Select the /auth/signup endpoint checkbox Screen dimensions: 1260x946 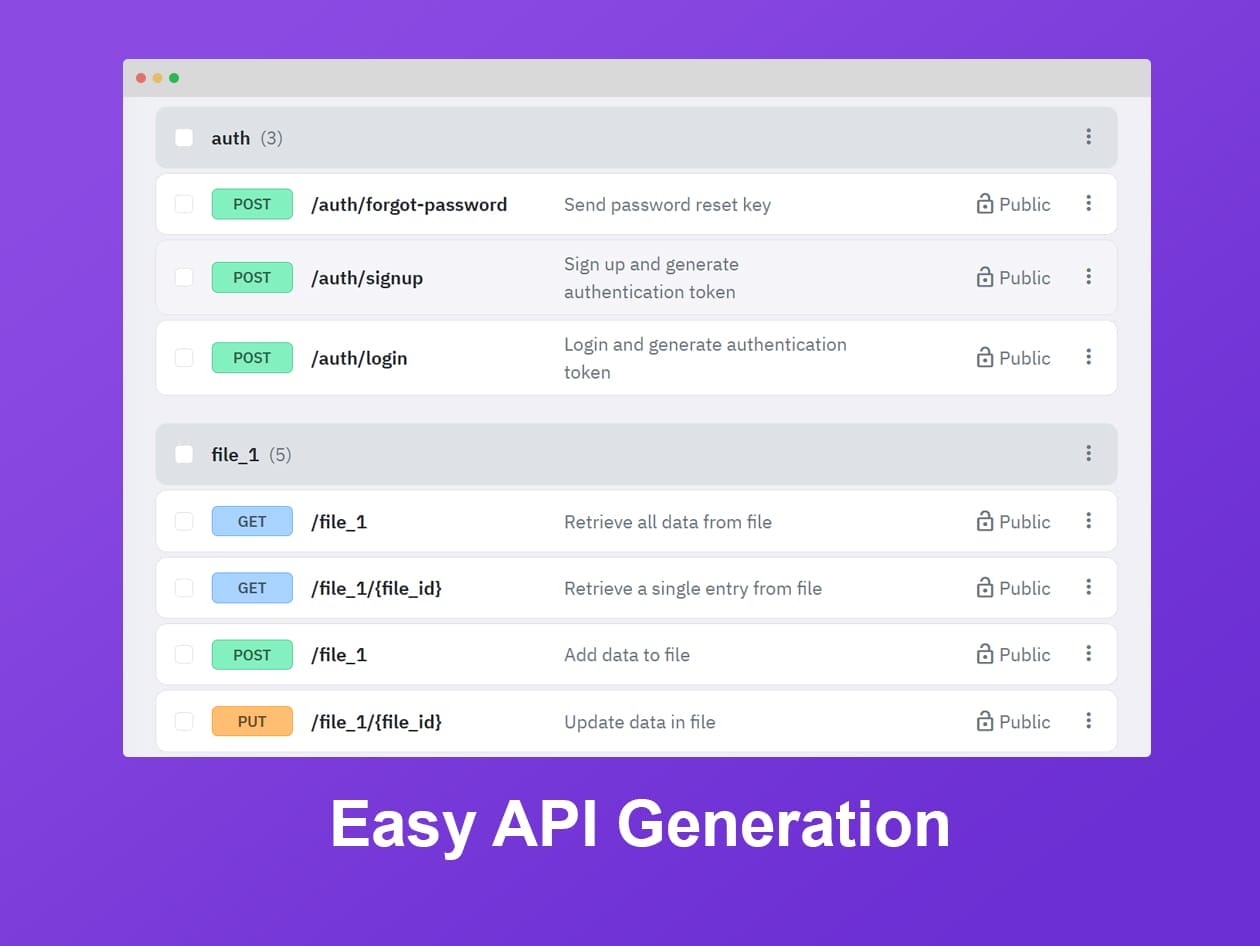(x=184, y=277)
